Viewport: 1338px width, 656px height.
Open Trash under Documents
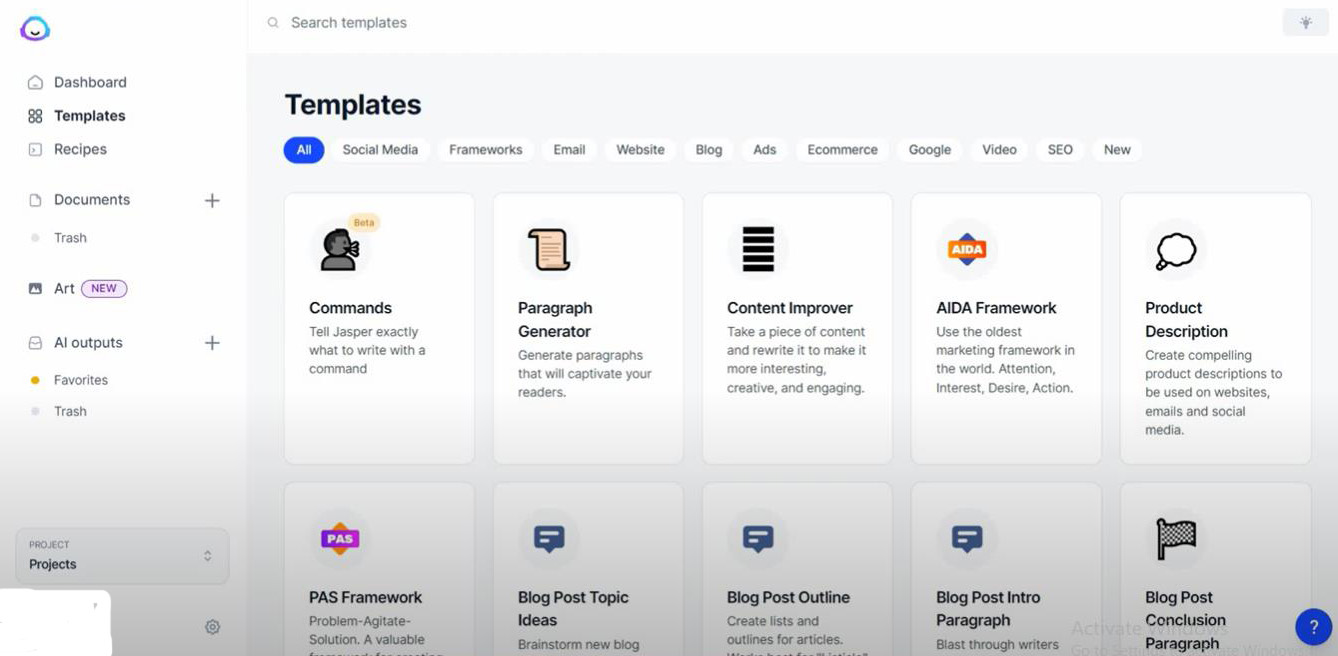tap(70, 238)
